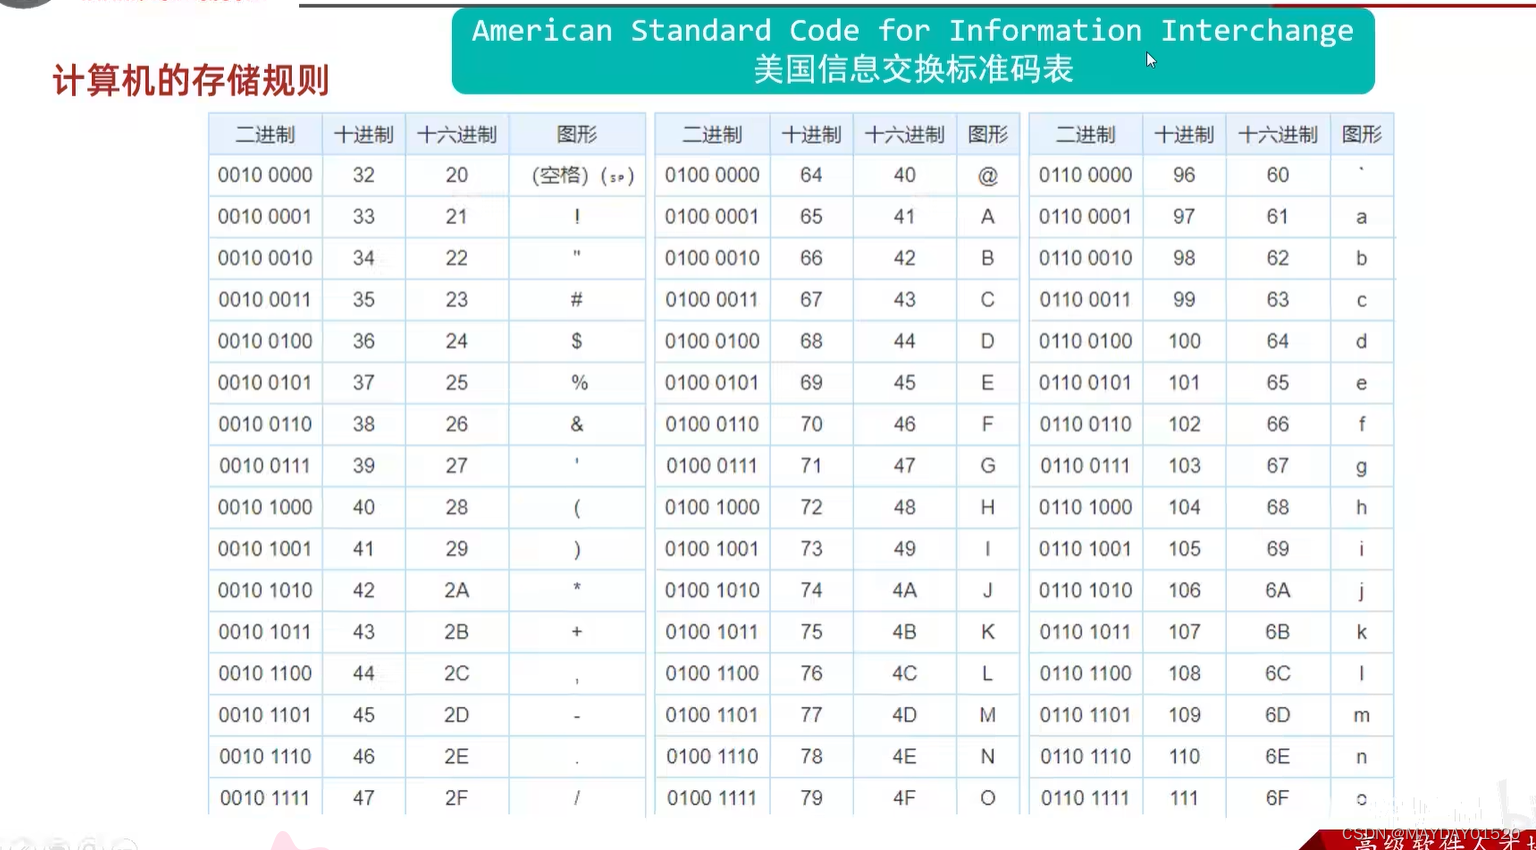Select hex value 2B
This screenshot has height=850, width=1536.
coord(457,632)
